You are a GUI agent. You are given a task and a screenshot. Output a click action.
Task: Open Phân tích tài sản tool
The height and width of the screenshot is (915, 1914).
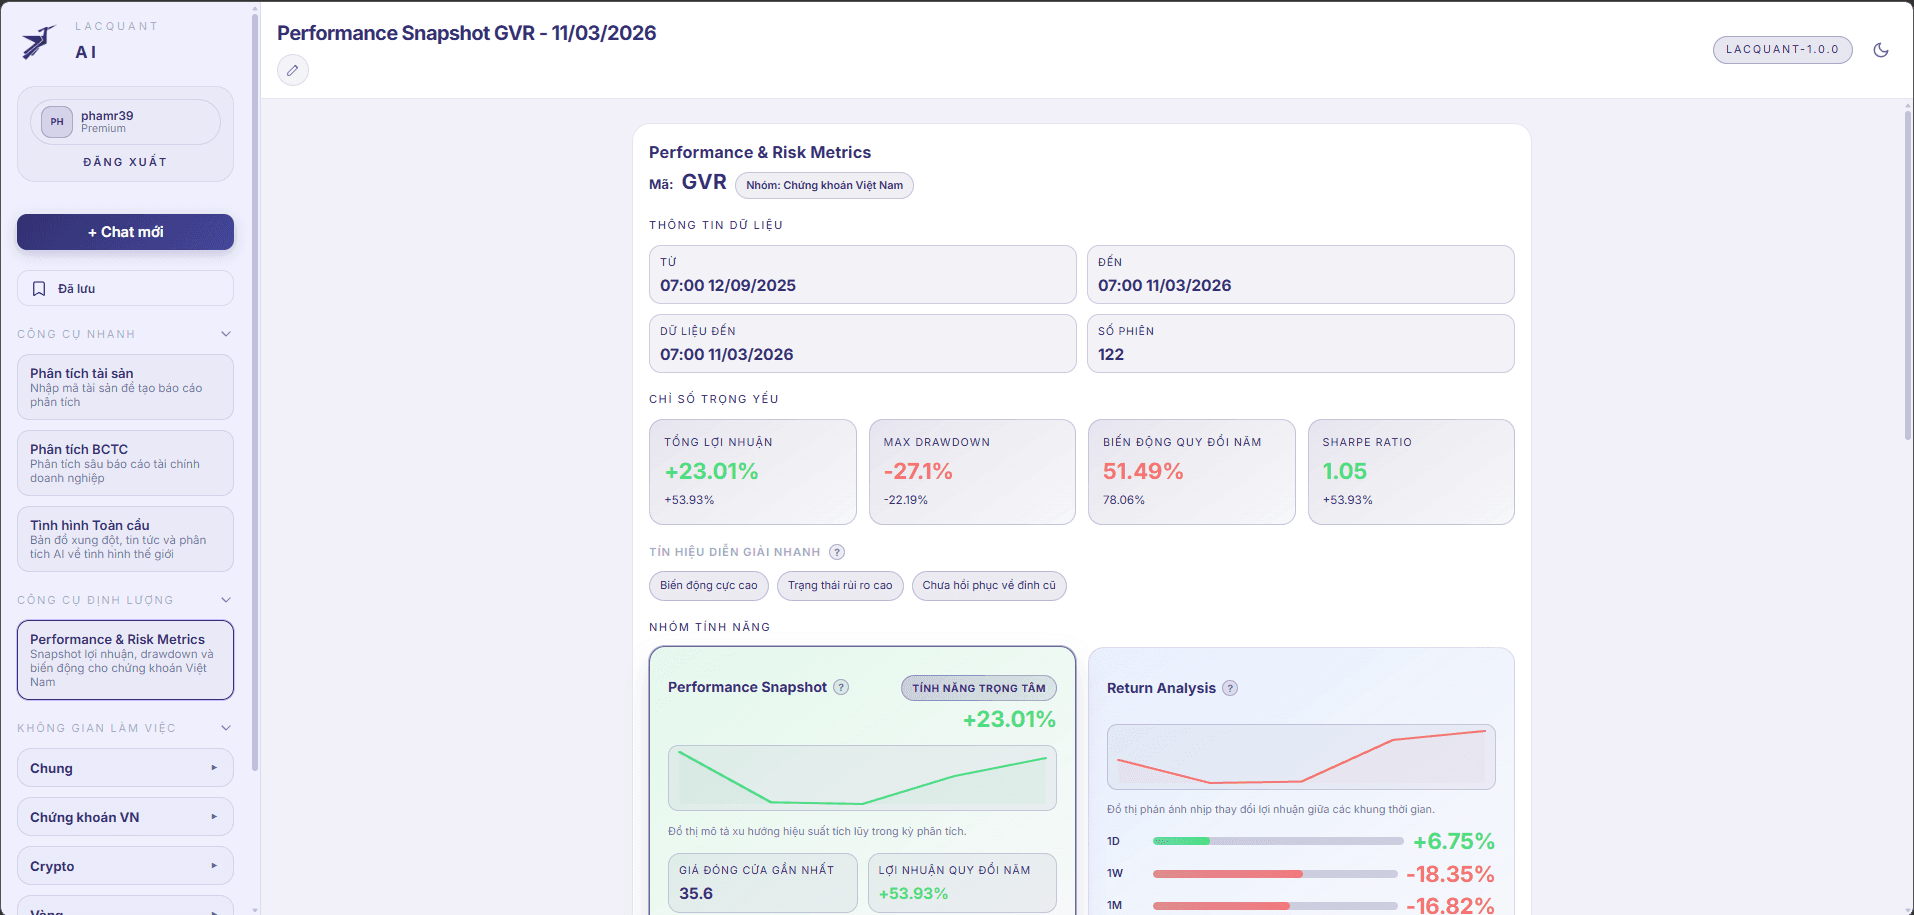[x=125, y=387]
